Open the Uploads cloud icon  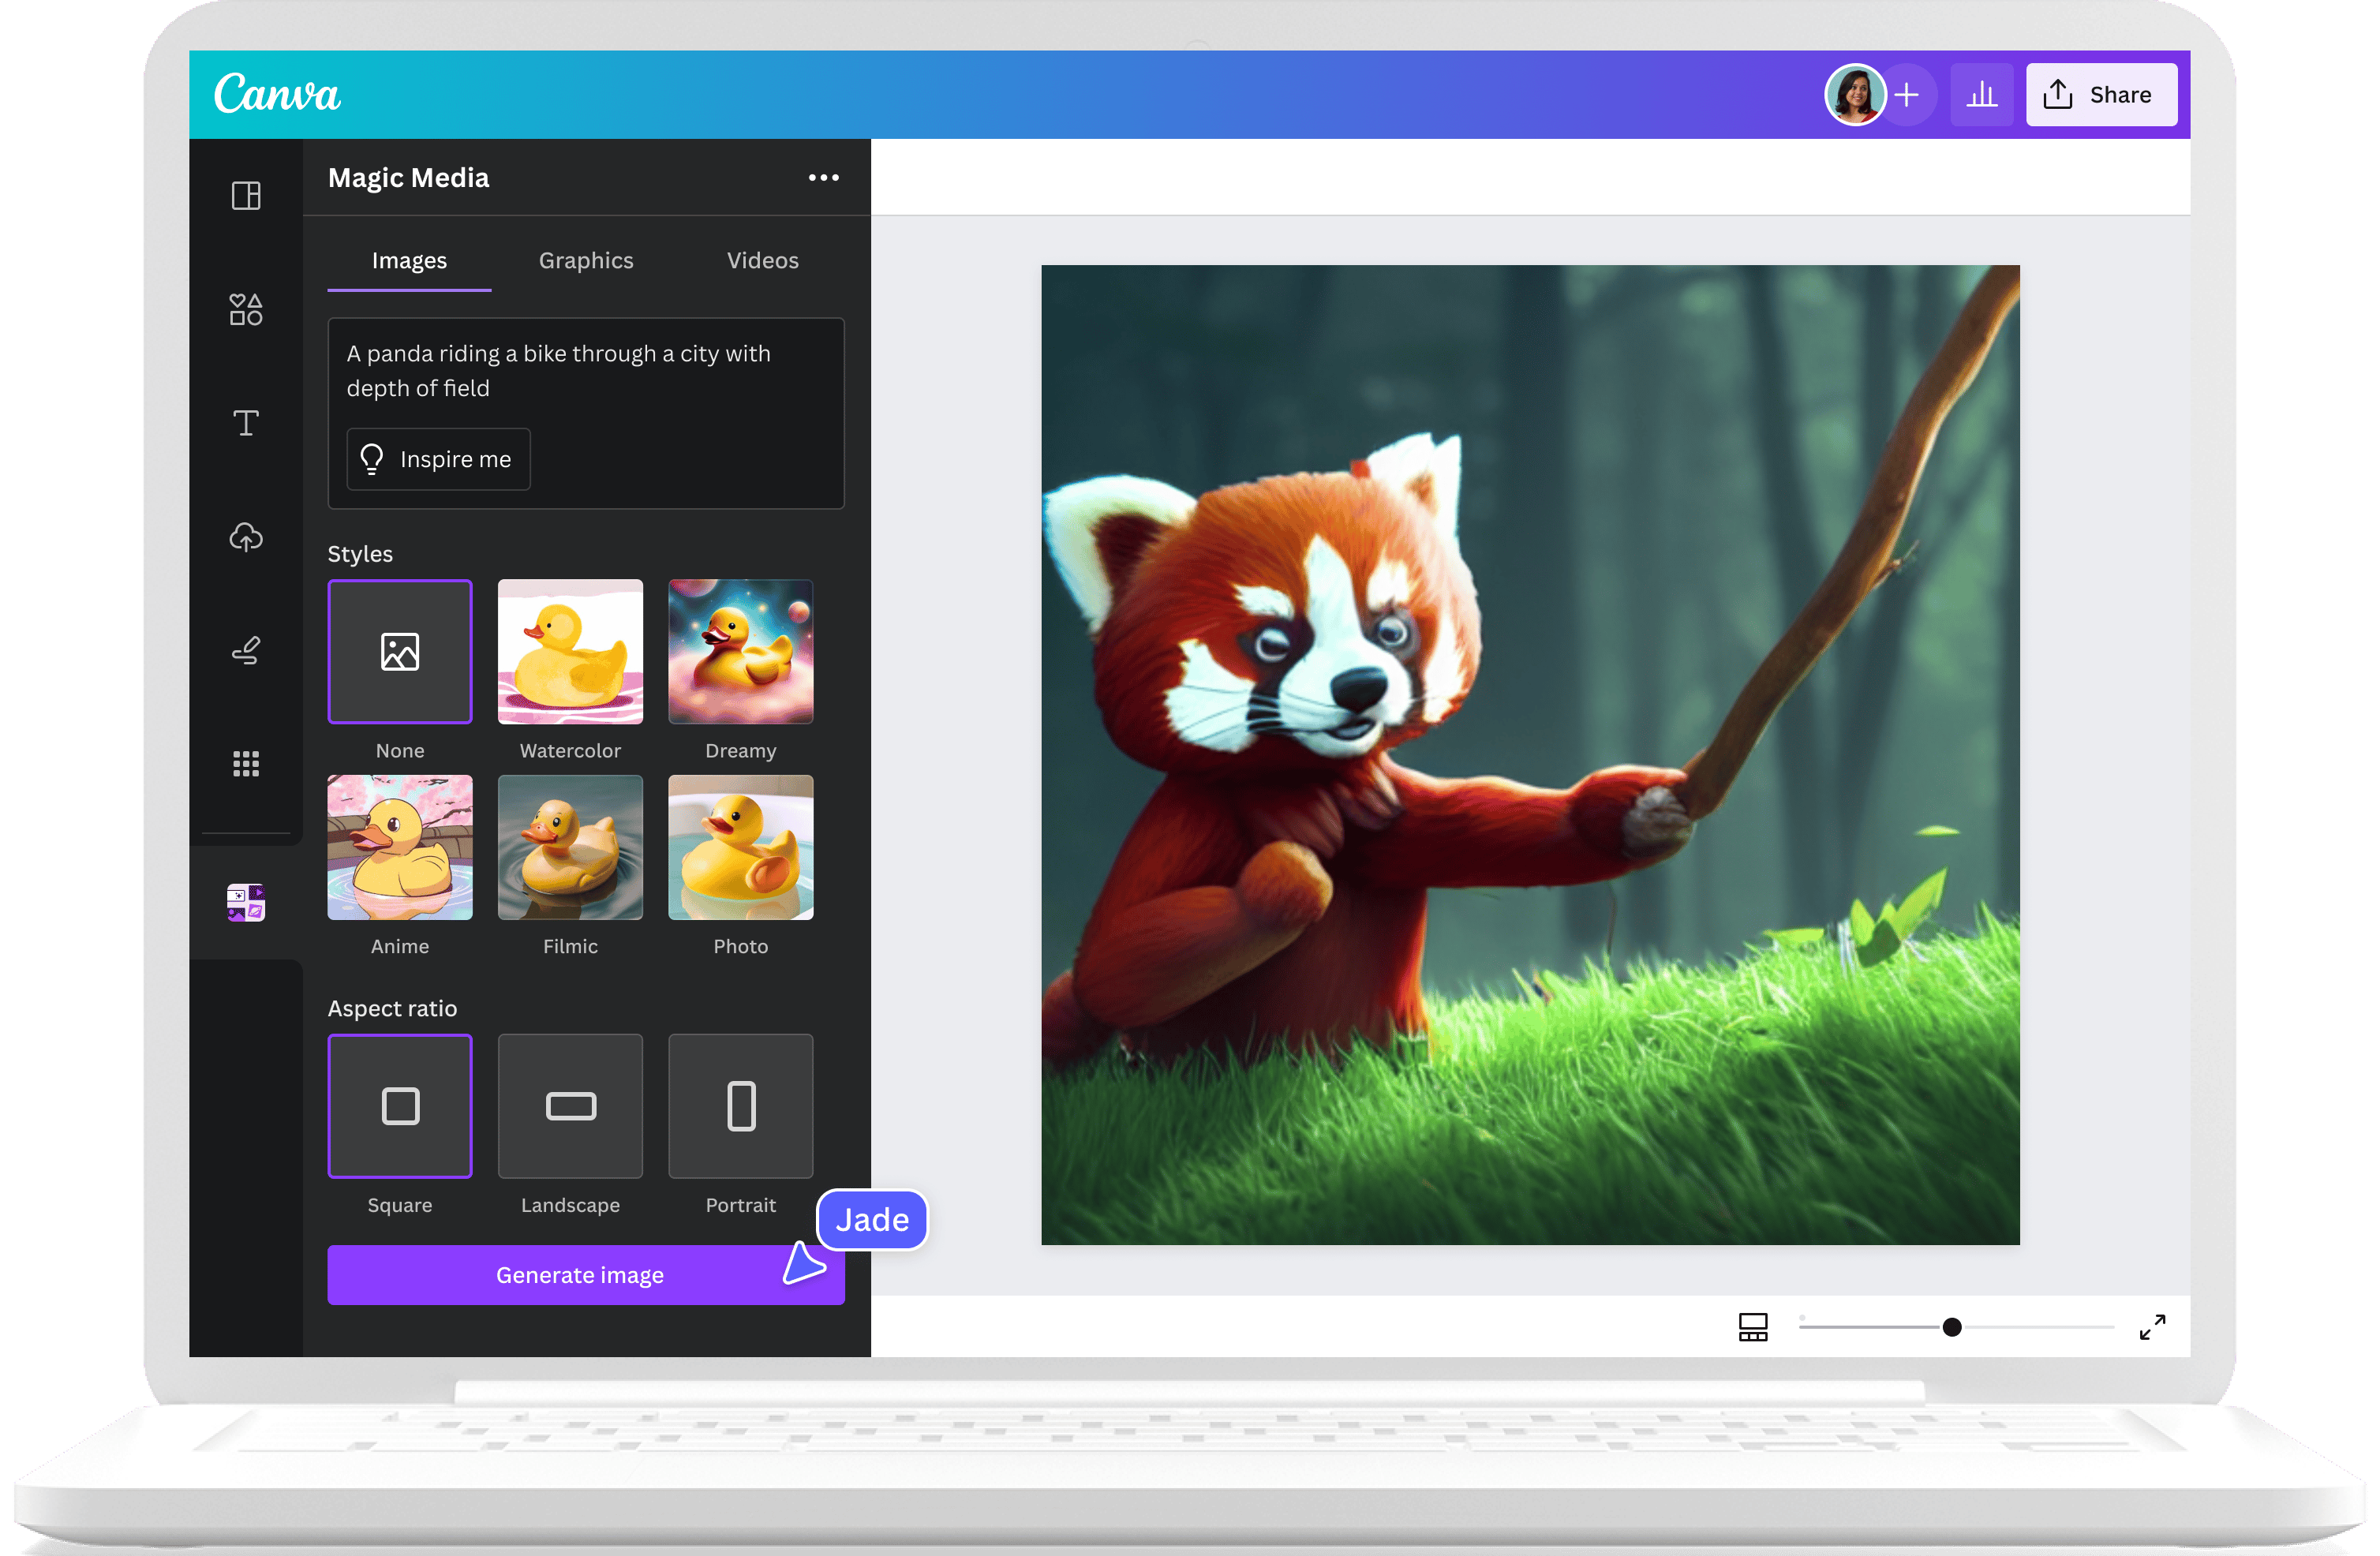tap(246, 537)
